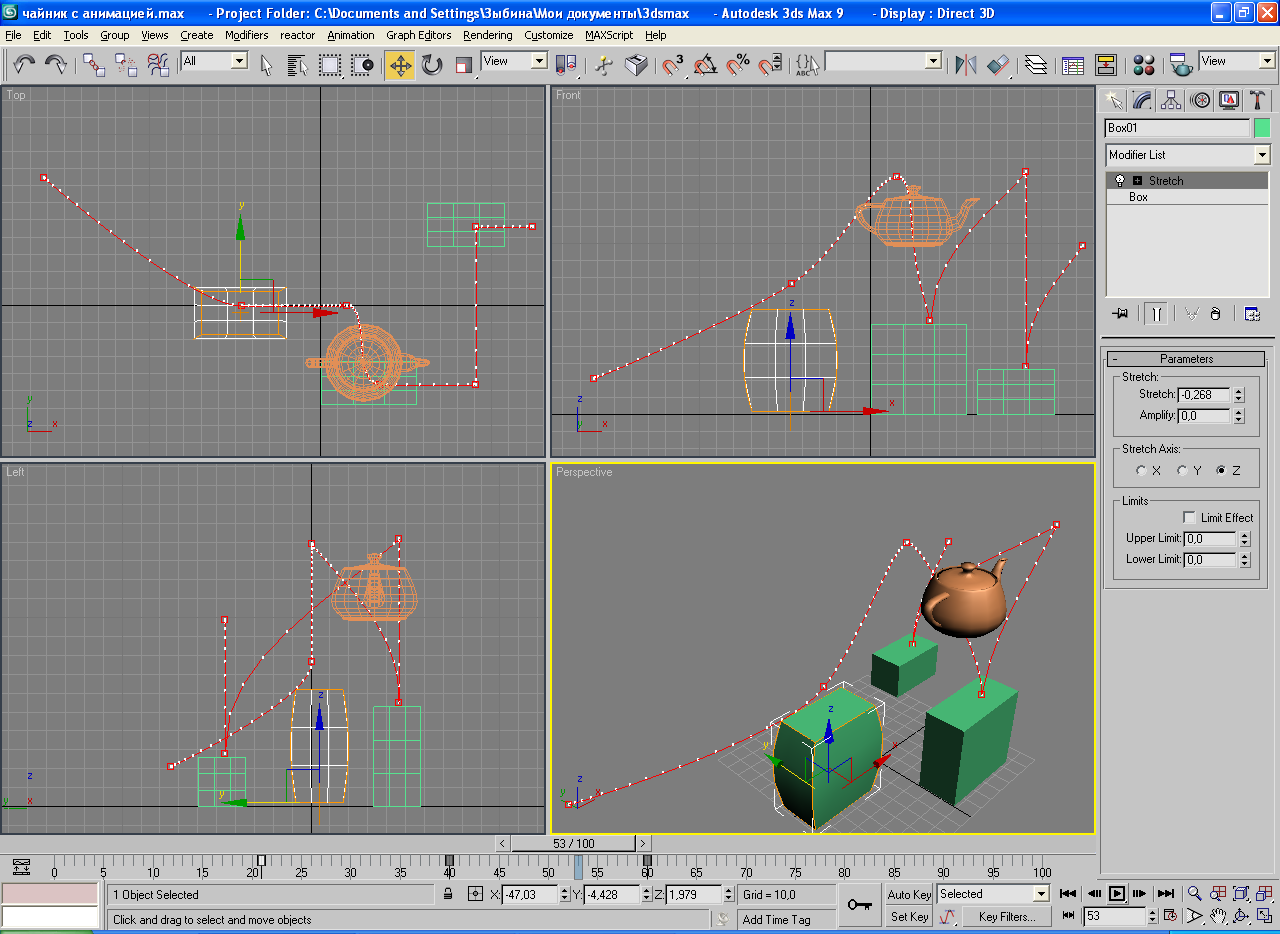This screenshot has width=1280, height=934.
Task: Open the key mode 'Selected' dropdown
Action: [x=1041, y=894]
